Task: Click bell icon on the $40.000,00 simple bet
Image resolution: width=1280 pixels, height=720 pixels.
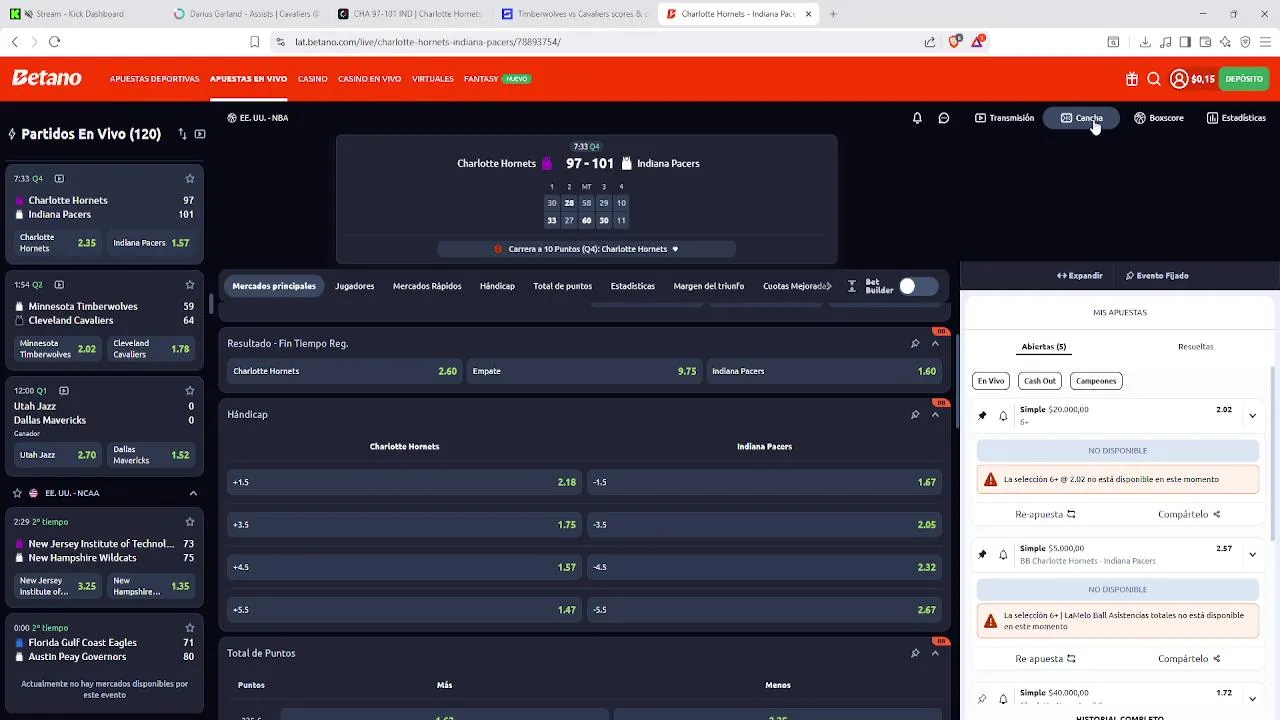Action: click(1003, 698)
